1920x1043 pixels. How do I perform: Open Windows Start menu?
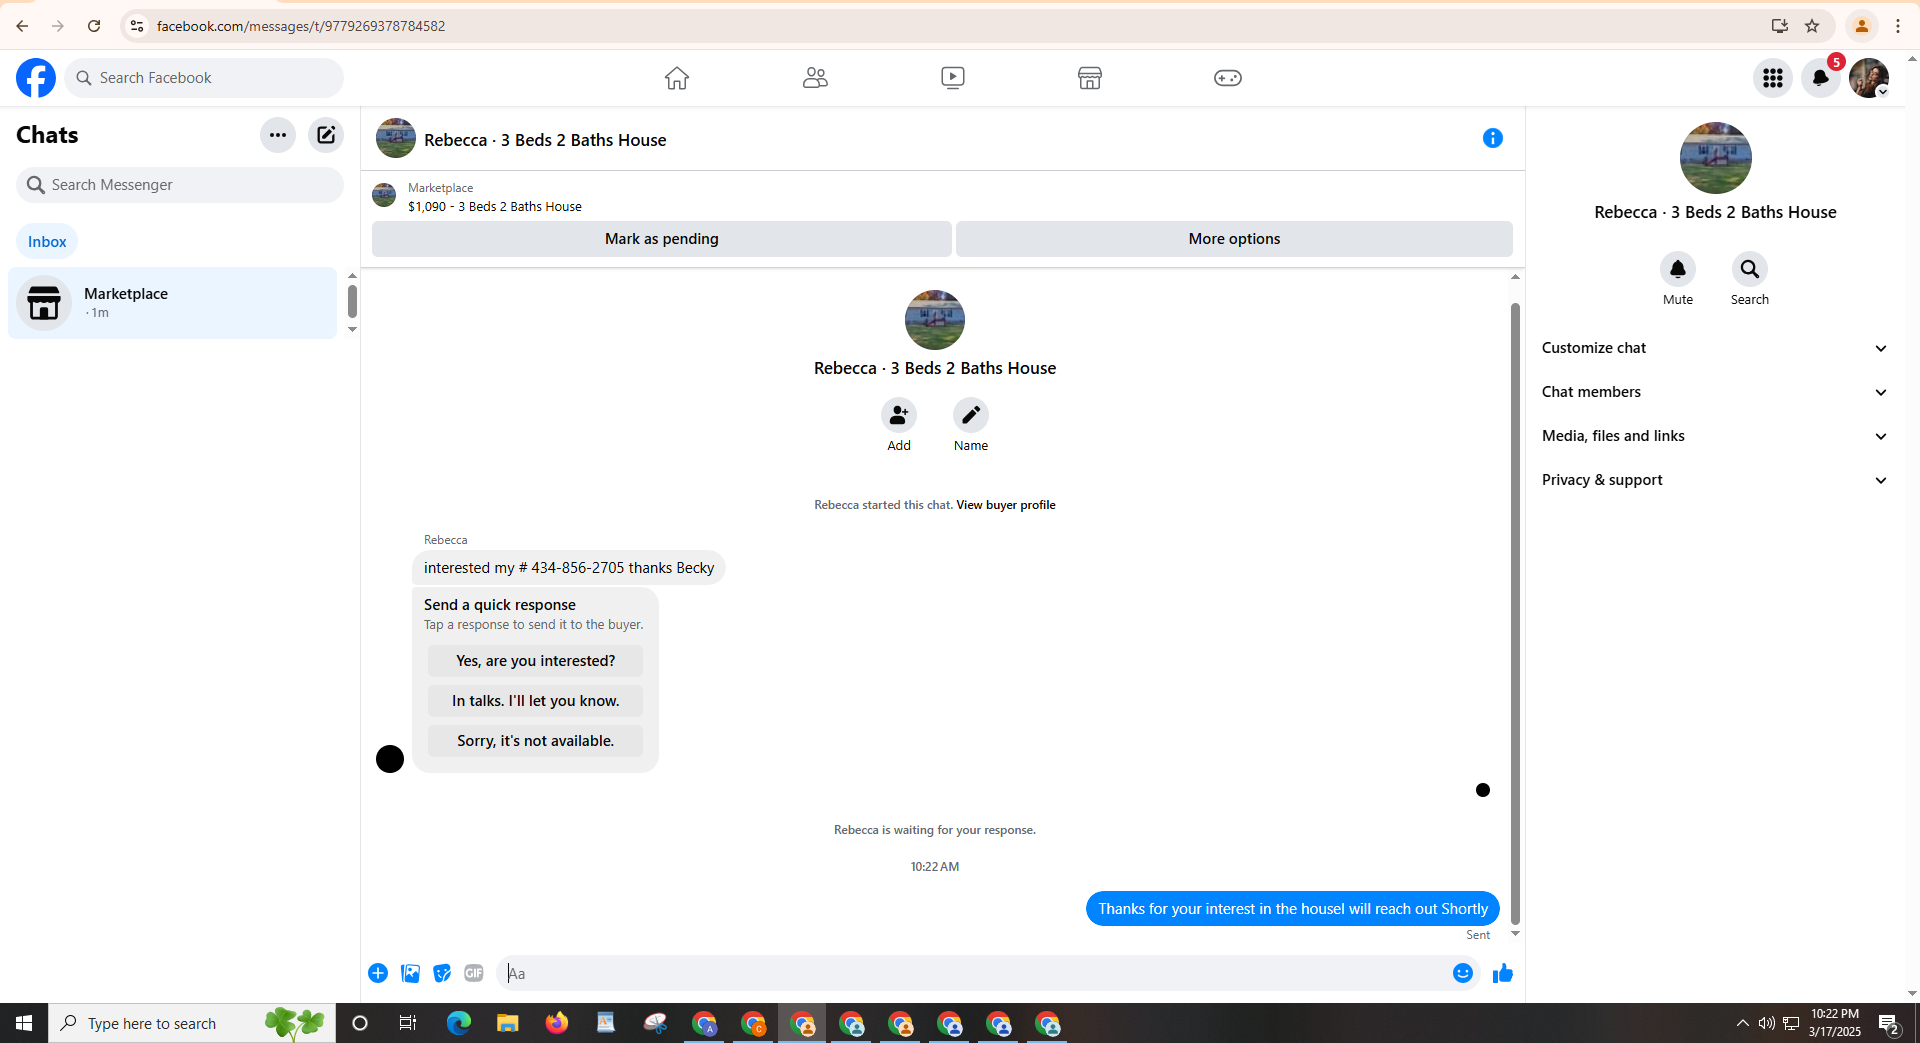(24, 1023)
